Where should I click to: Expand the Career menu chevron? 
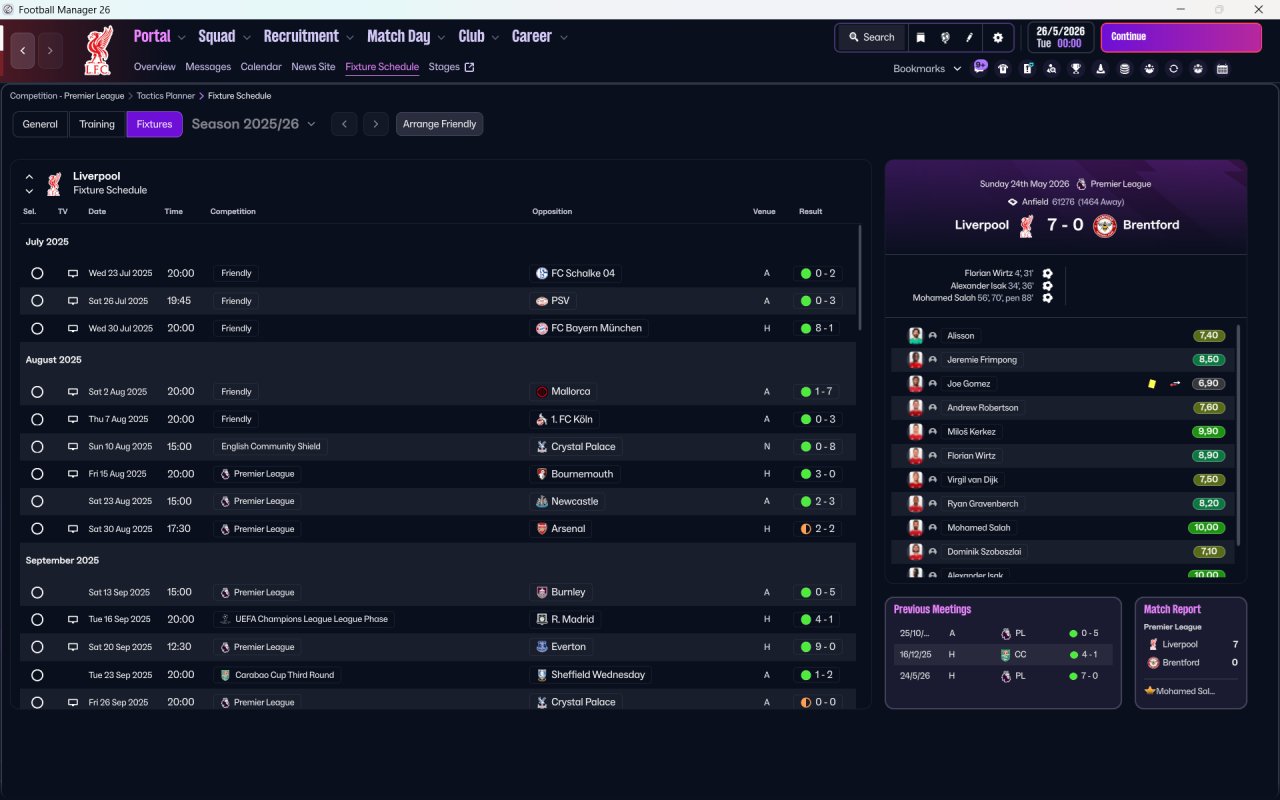563,38
